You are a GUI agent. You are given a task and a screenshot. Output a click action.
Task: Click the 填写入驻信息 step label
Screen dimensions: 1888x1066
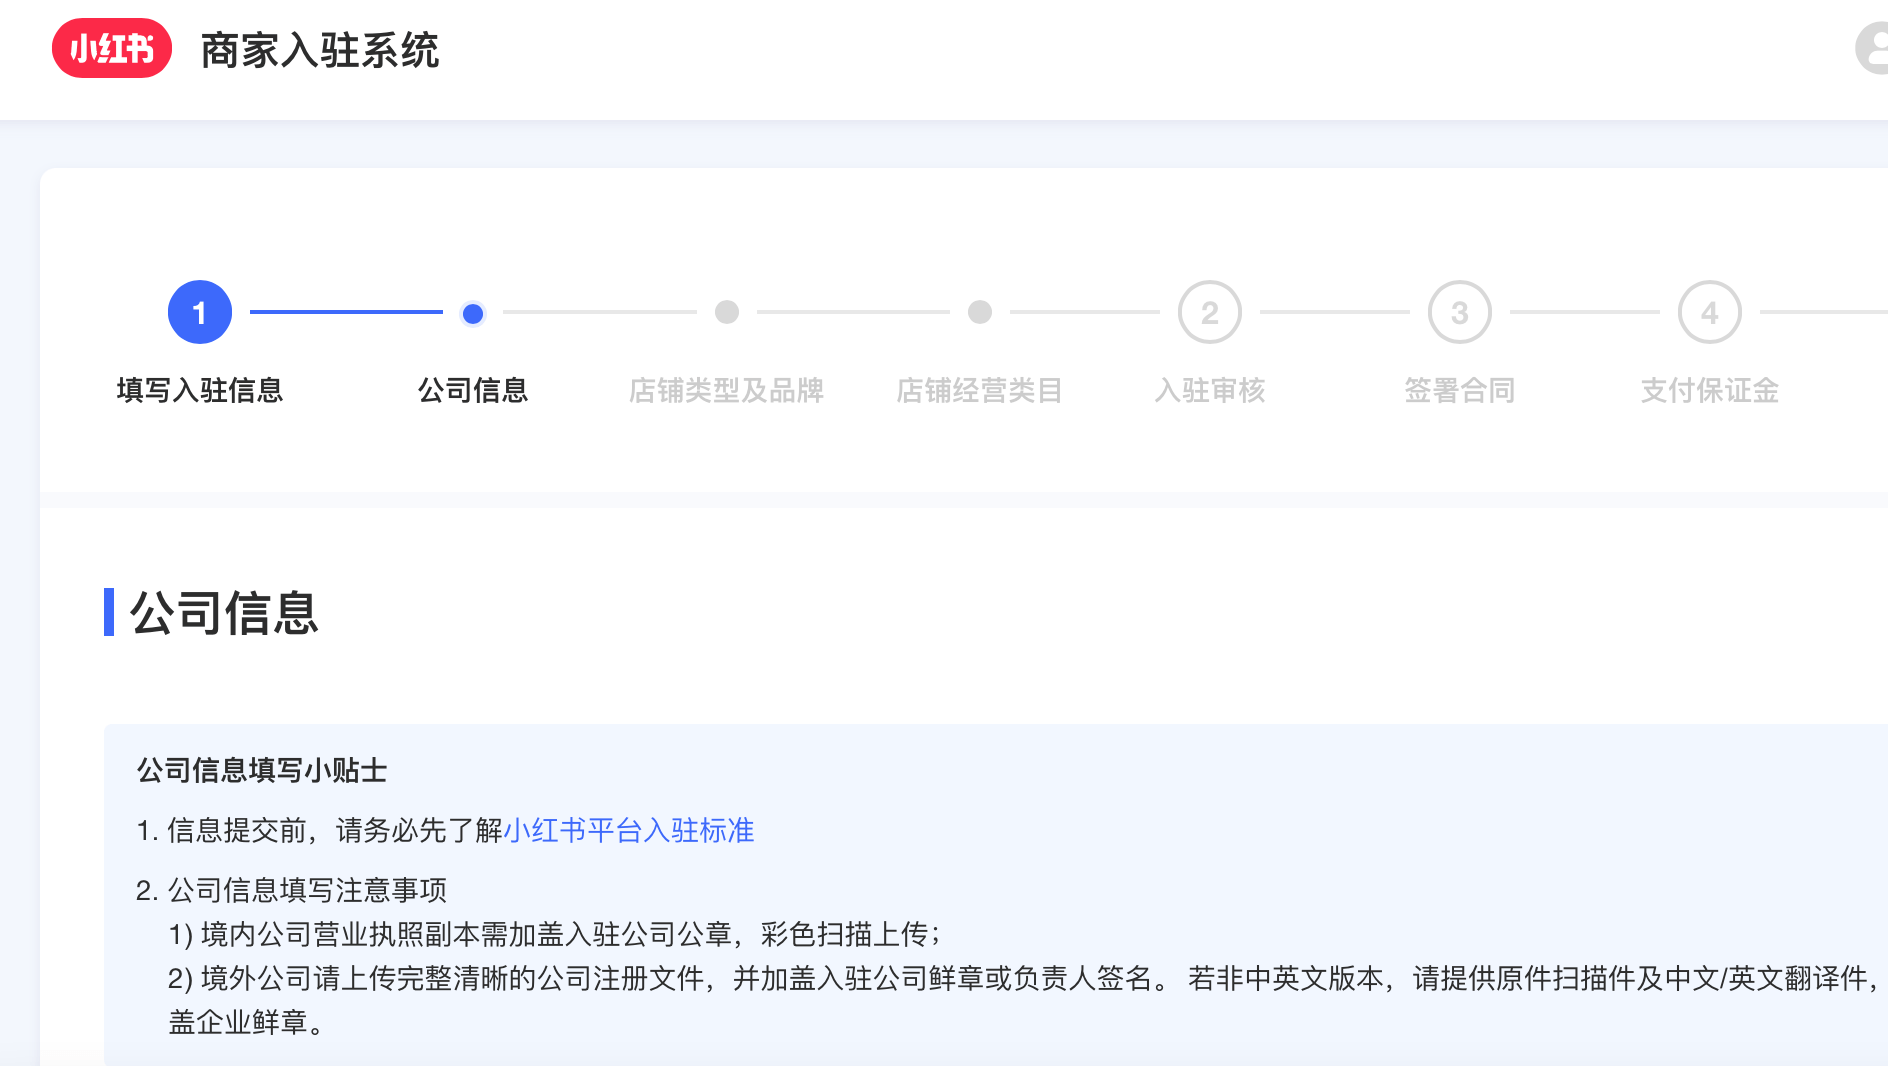pyautogui.click(x=200, y=390)
